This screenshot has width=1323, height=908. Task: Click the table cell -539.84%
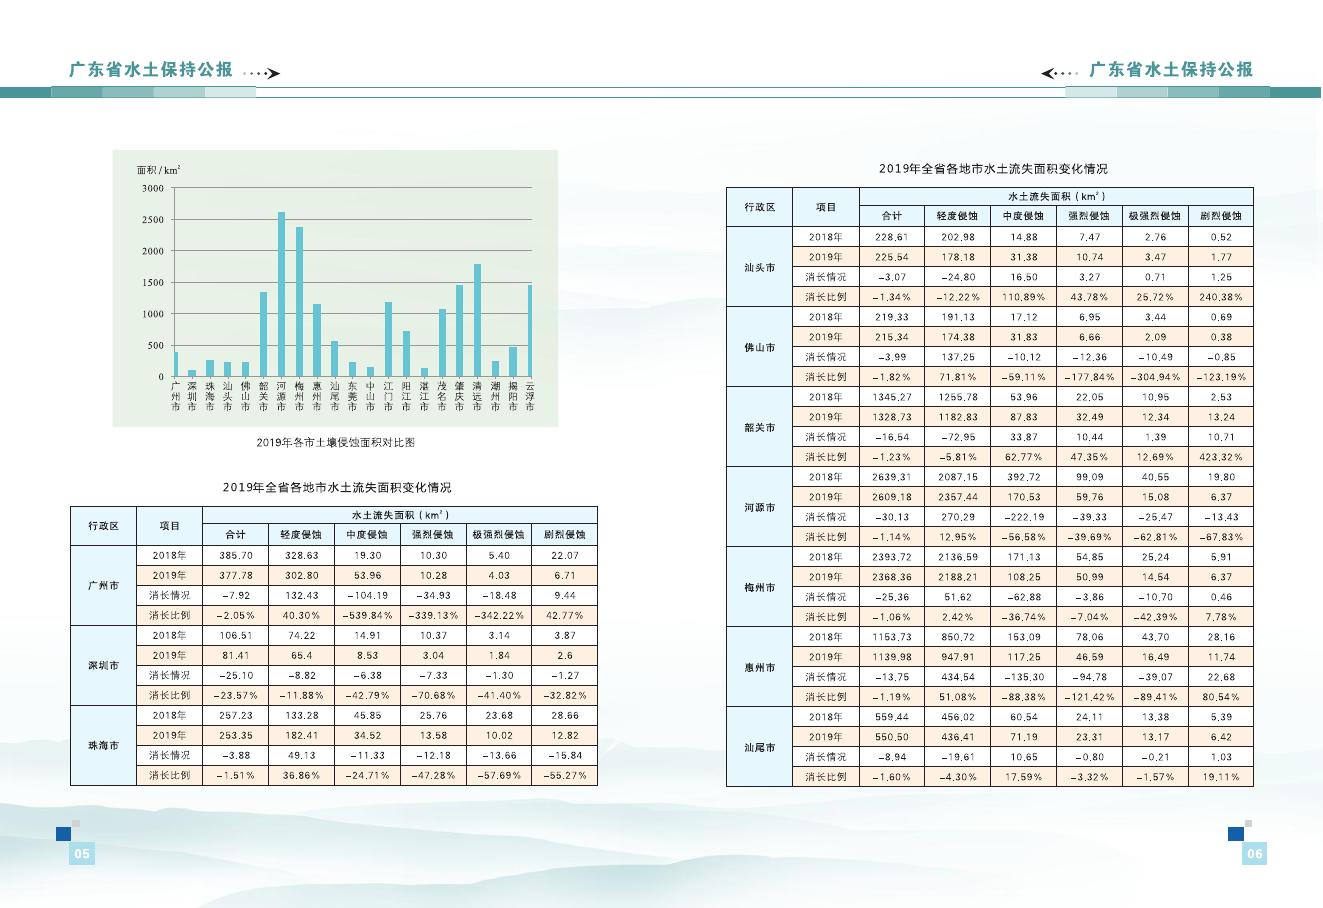click(367, 615)
